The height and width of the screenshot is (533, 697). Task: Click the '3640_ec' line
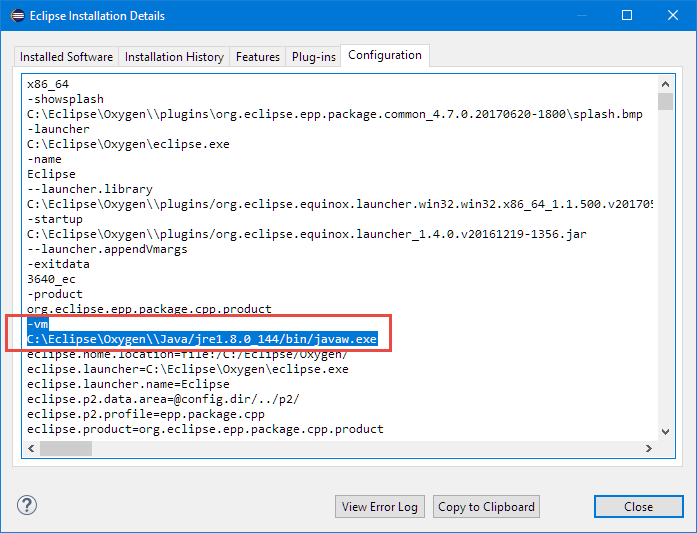pos(51,279)
